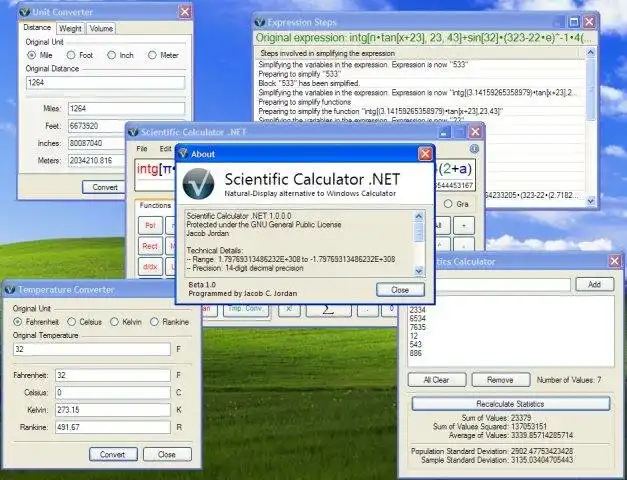Click the Pol function button

click(x=150, y=225)
